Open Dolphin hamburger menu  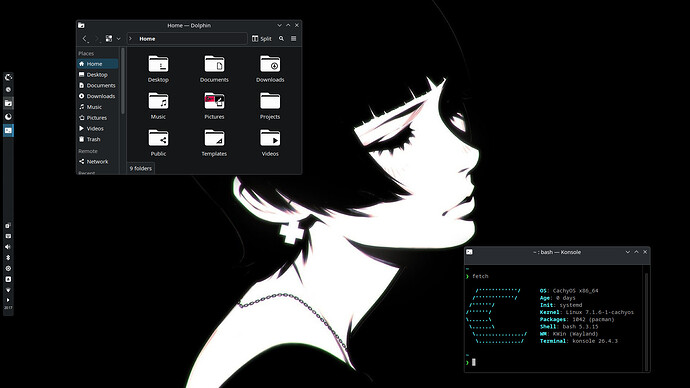294,39
